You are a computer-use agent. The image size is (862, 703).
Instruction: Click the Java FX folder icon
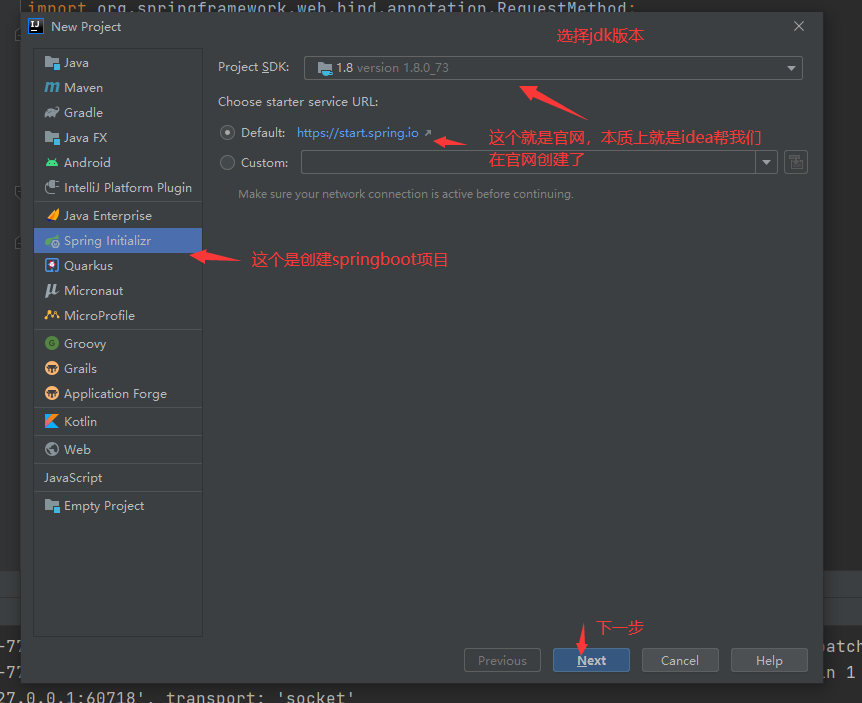click(x=52, y=137)
